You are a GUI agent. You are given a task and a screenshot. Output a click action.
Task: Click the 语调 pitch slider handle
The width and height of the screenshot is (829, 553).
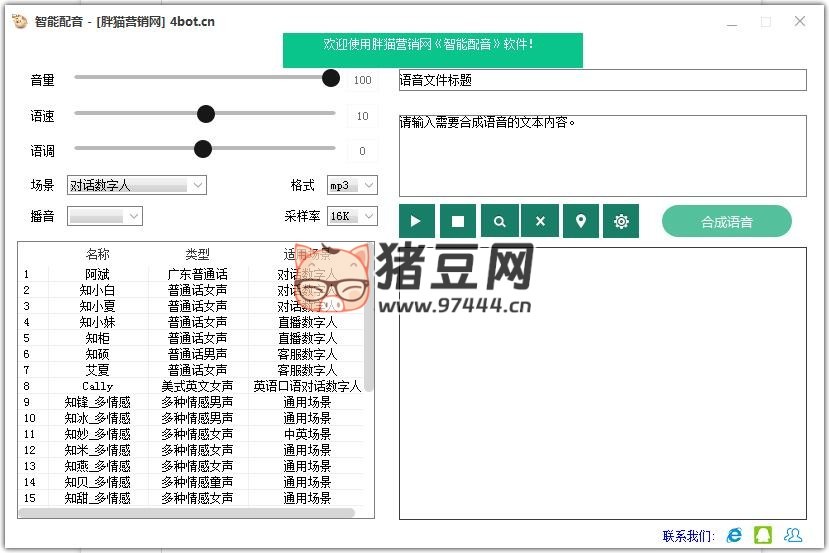coord(202,149)
